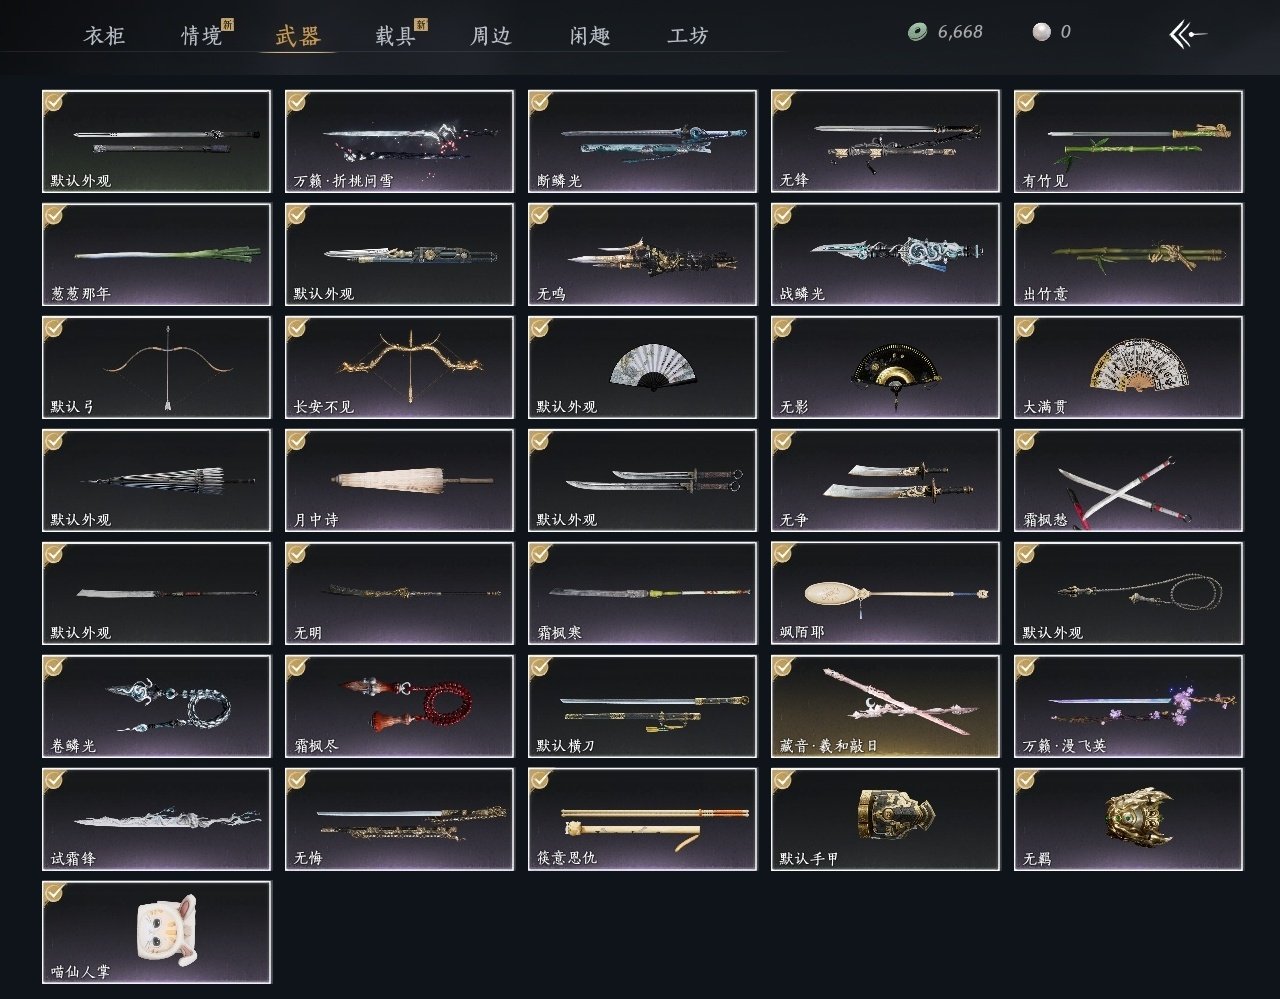Click the checkmark badge on 万籁·折桃问雪
The height and width of the screenshot is (999, 1280).
click(297, 101)
